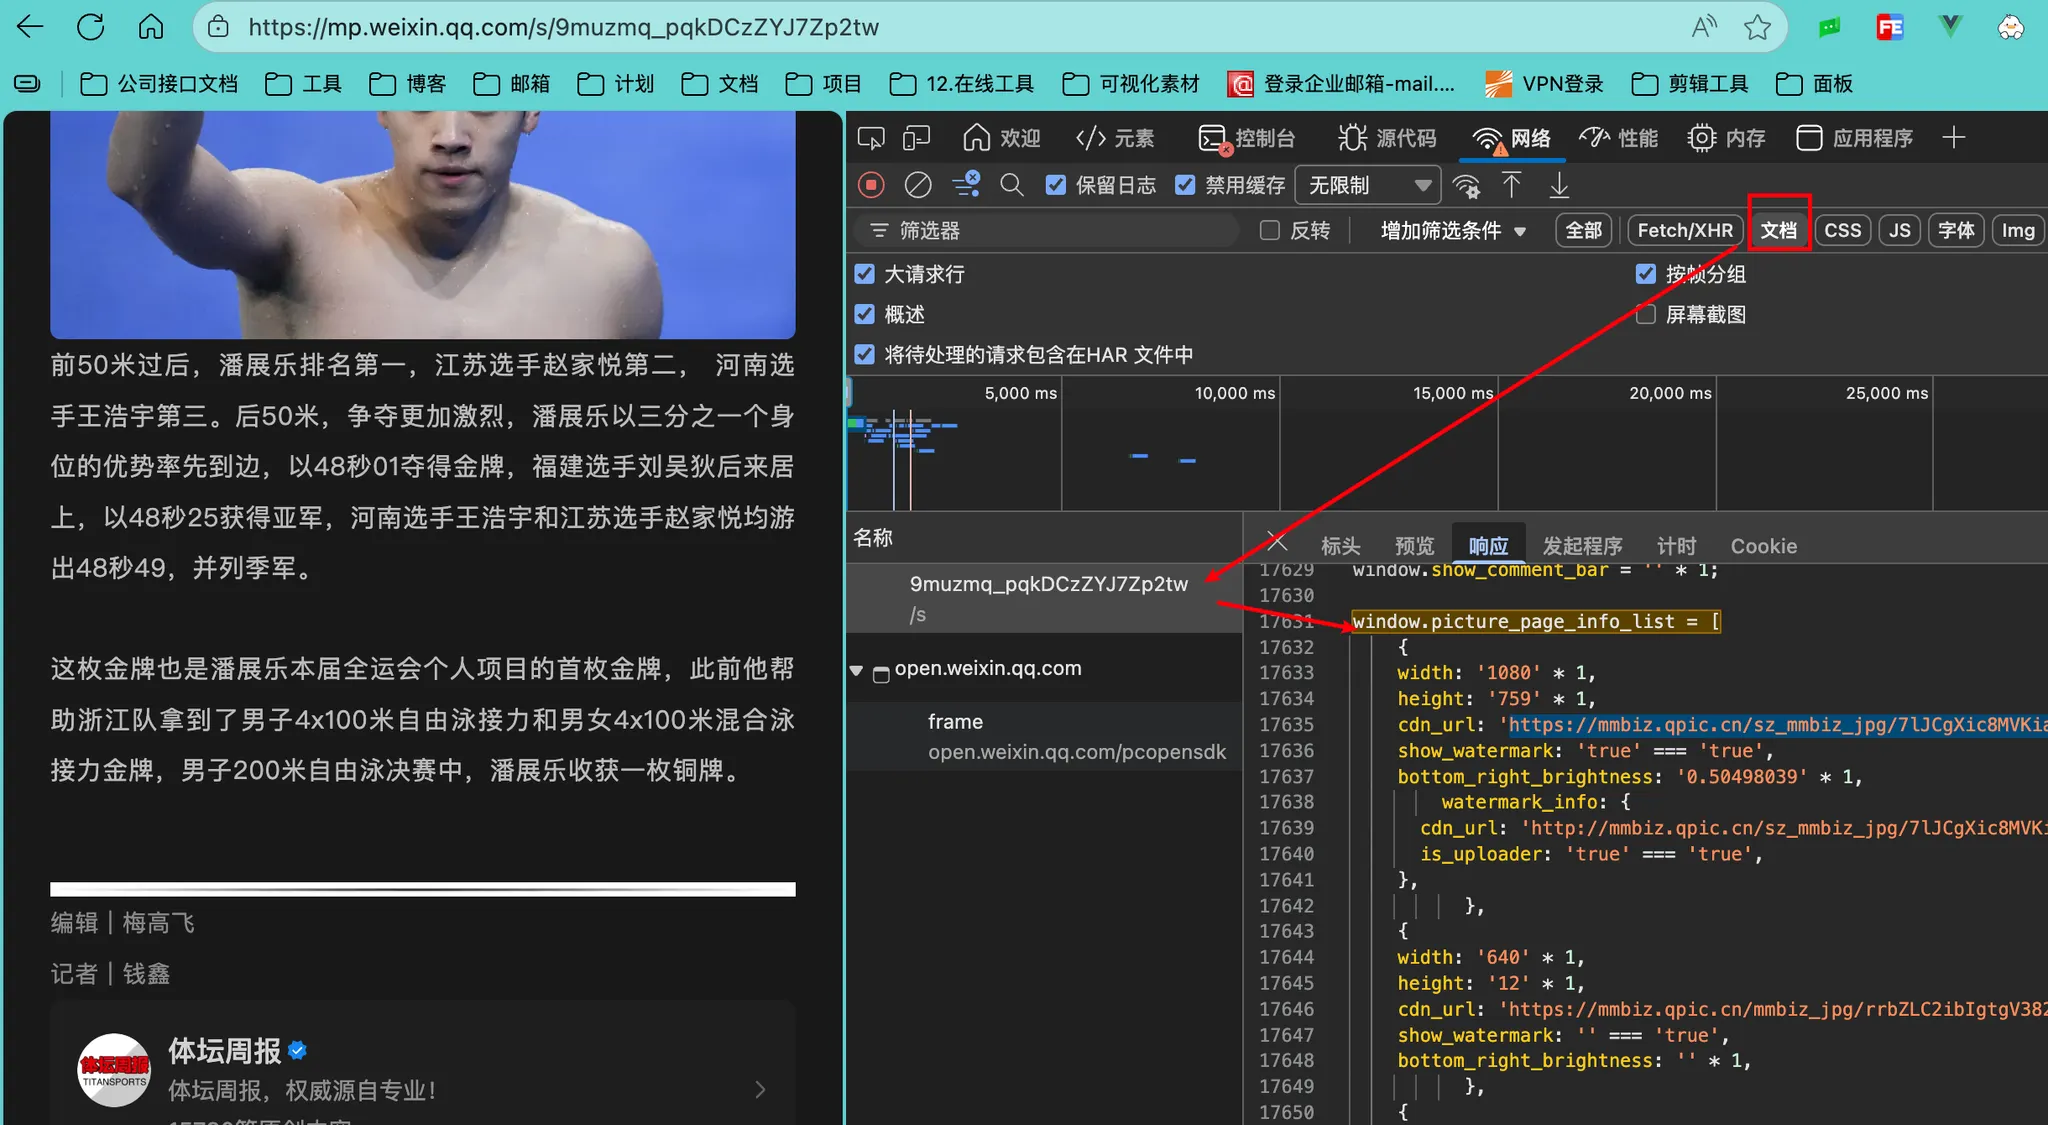This screenshot has width=2048, height=1125.
Task: Clear the network log
Action: pos(917,185)
